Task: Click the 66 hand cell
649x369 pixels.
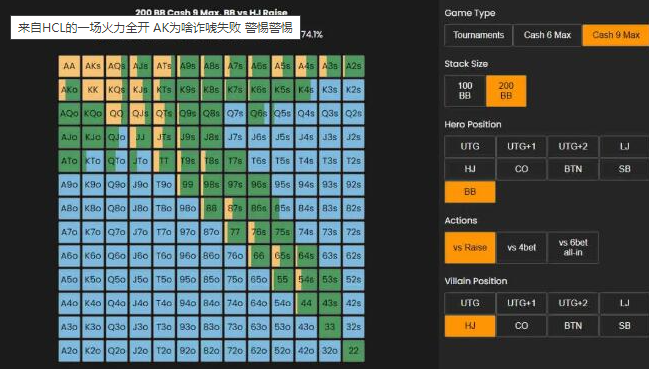Action: pyautogui.click(x=259, y=256)
